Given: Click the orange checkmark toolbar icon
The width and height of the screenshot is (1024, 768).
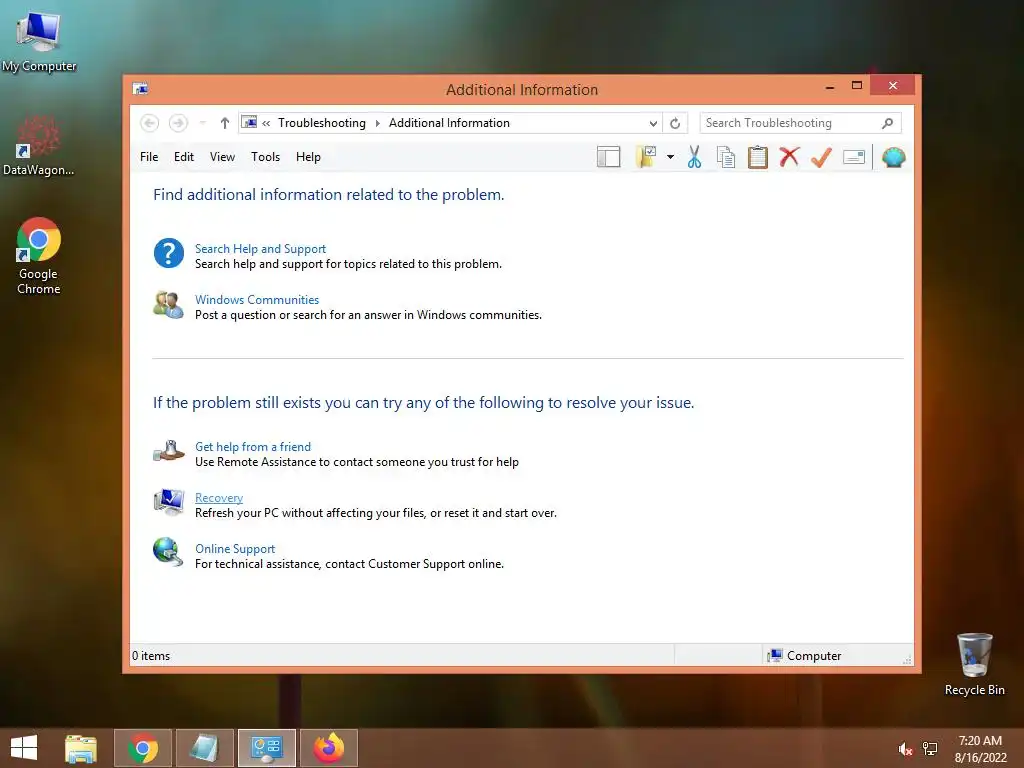Looking at the screenshot, I should pos(821,157).
